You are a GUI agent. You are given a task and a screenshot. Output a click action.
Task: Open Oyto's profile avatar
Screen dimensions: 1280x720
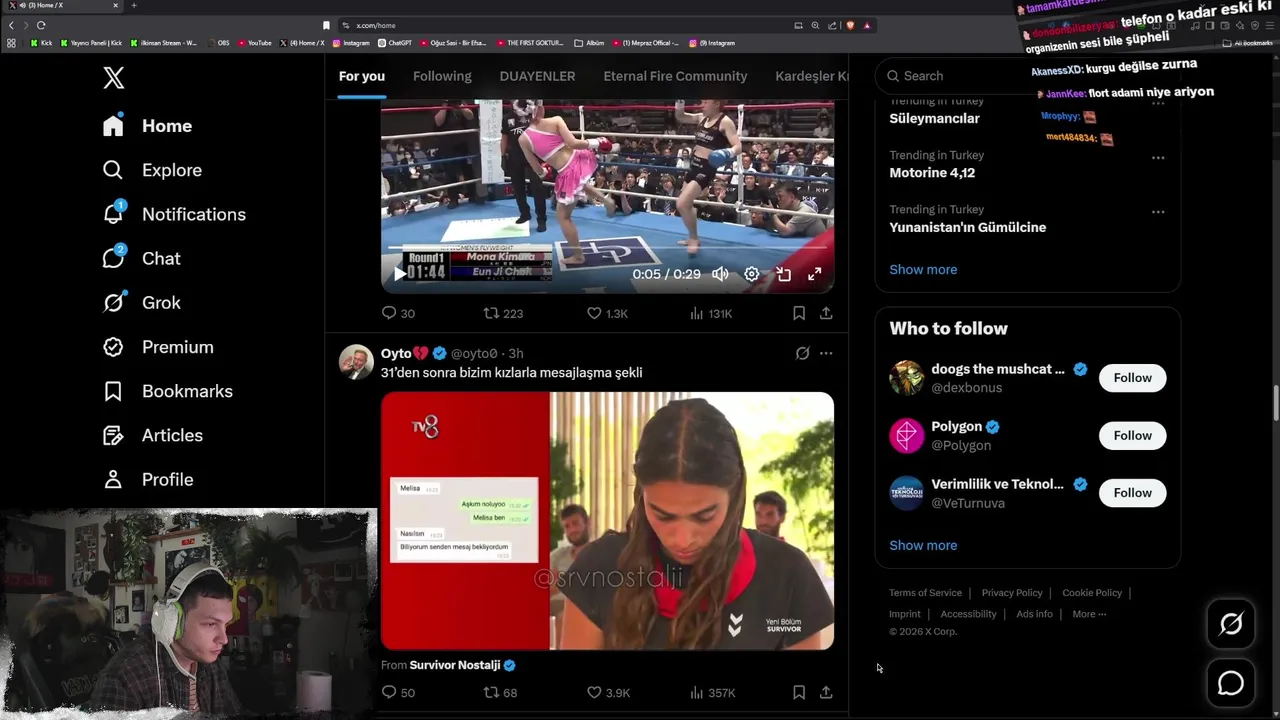[357, 362]
